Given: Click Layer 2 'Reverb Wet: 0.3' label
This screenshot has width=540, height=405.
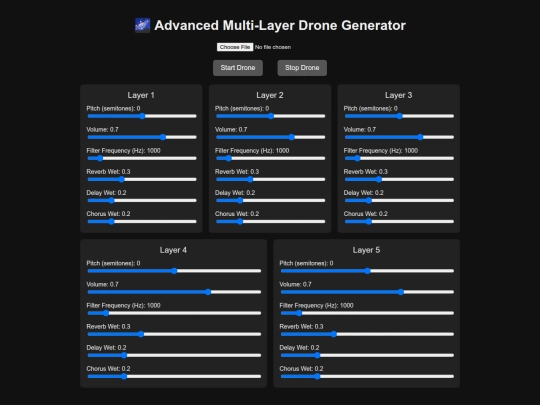Looking at the screenshot, I should [237, 172].
